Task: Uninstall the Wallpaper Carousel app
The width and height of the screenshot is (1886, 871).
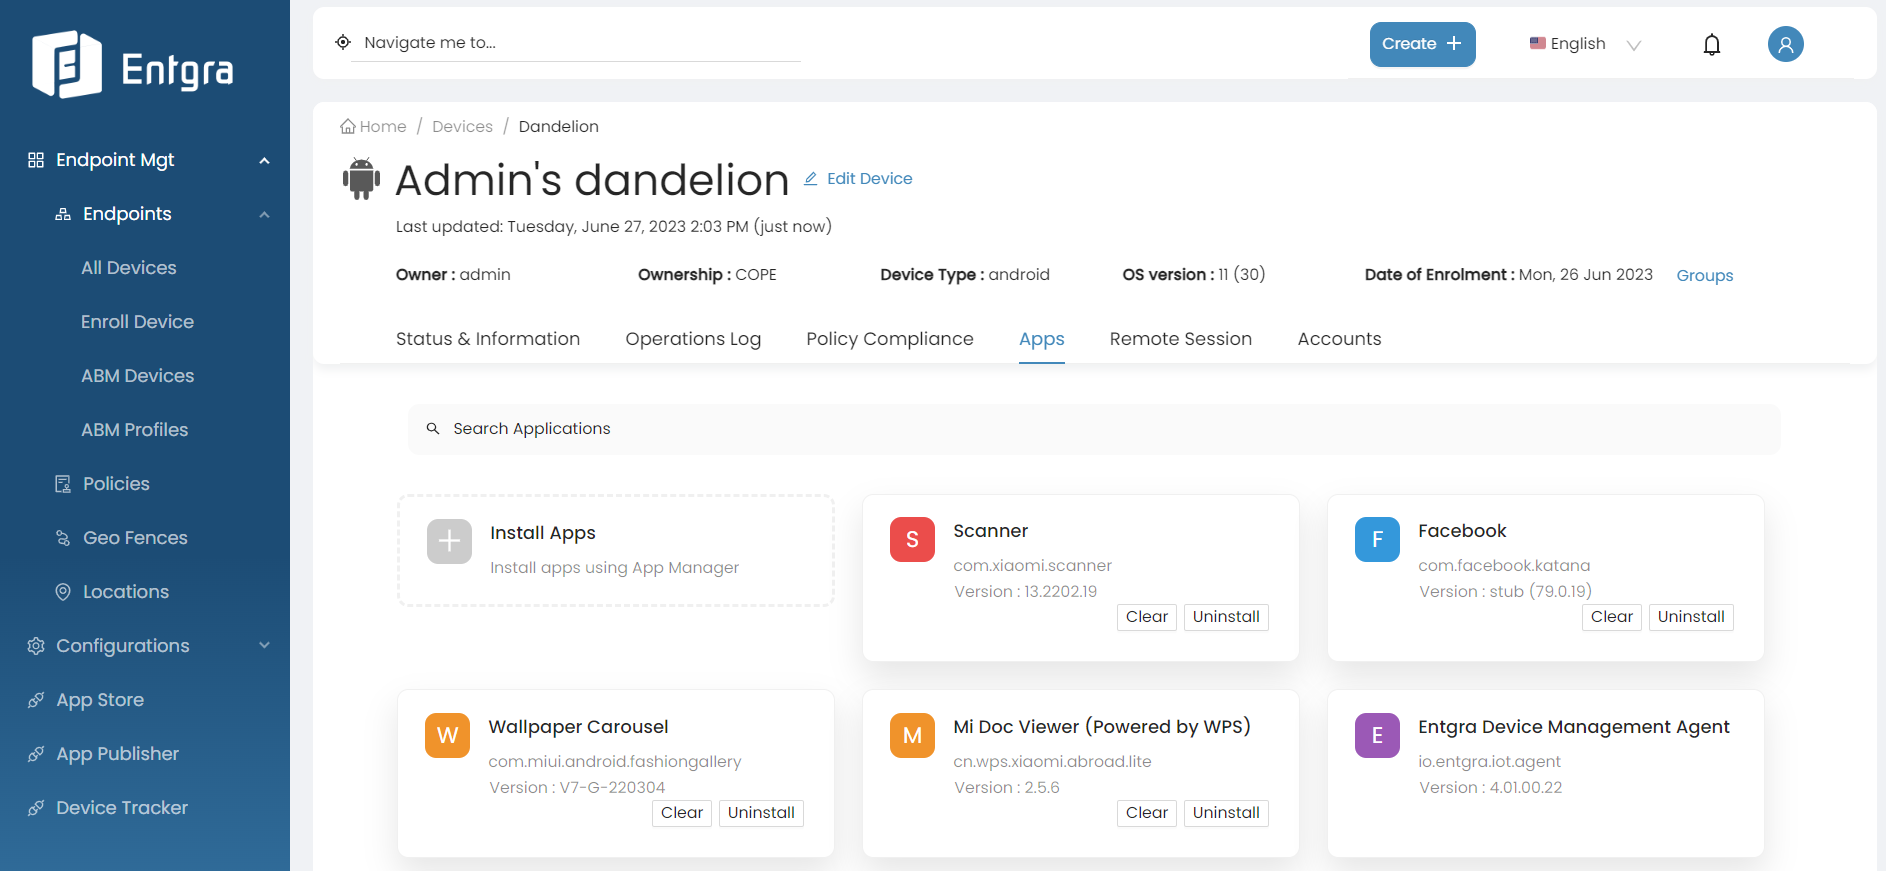Action: (761, 813)
